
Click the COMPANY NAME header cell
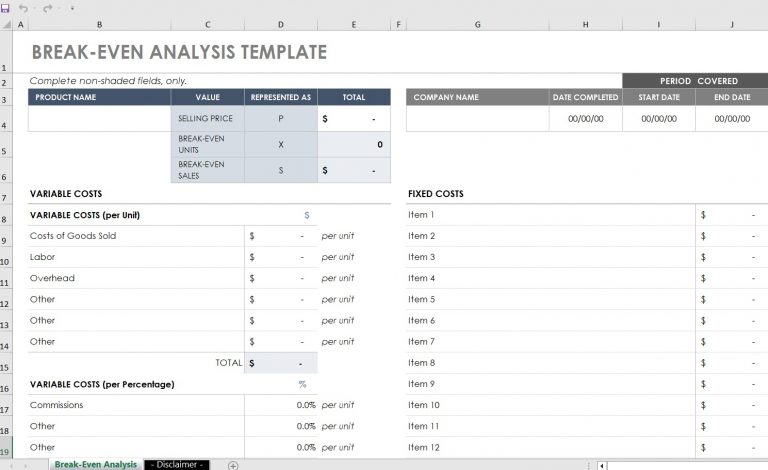coord(478,97)
